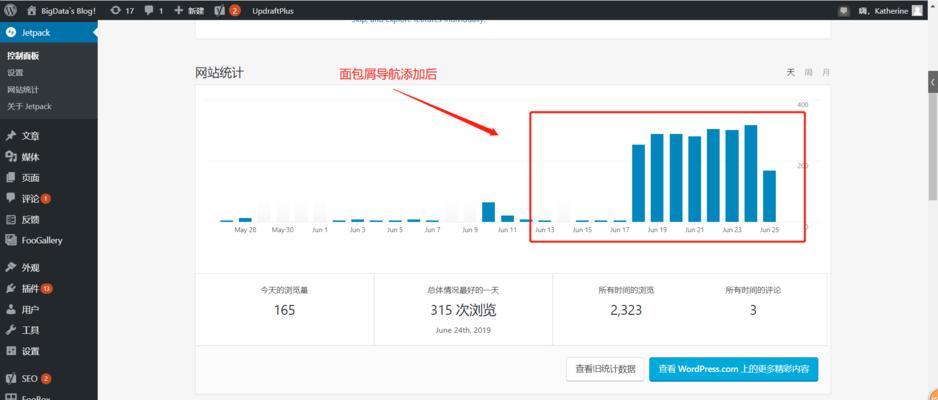Open 网站统计 in Jetpack submenu

click(x=23, y=90)
